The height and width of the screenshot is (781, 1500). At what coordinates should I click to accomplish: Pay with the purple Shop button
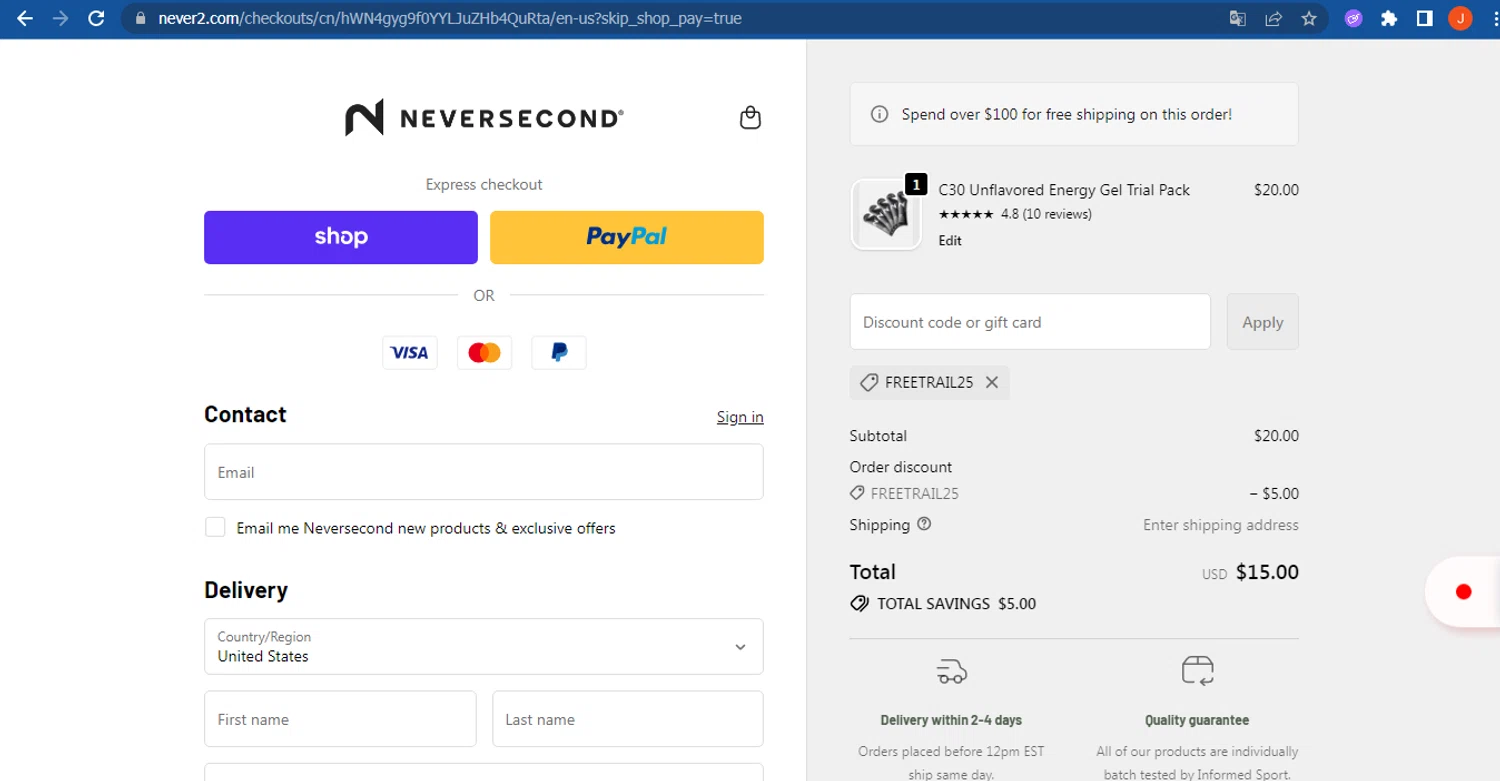[341, 237]
